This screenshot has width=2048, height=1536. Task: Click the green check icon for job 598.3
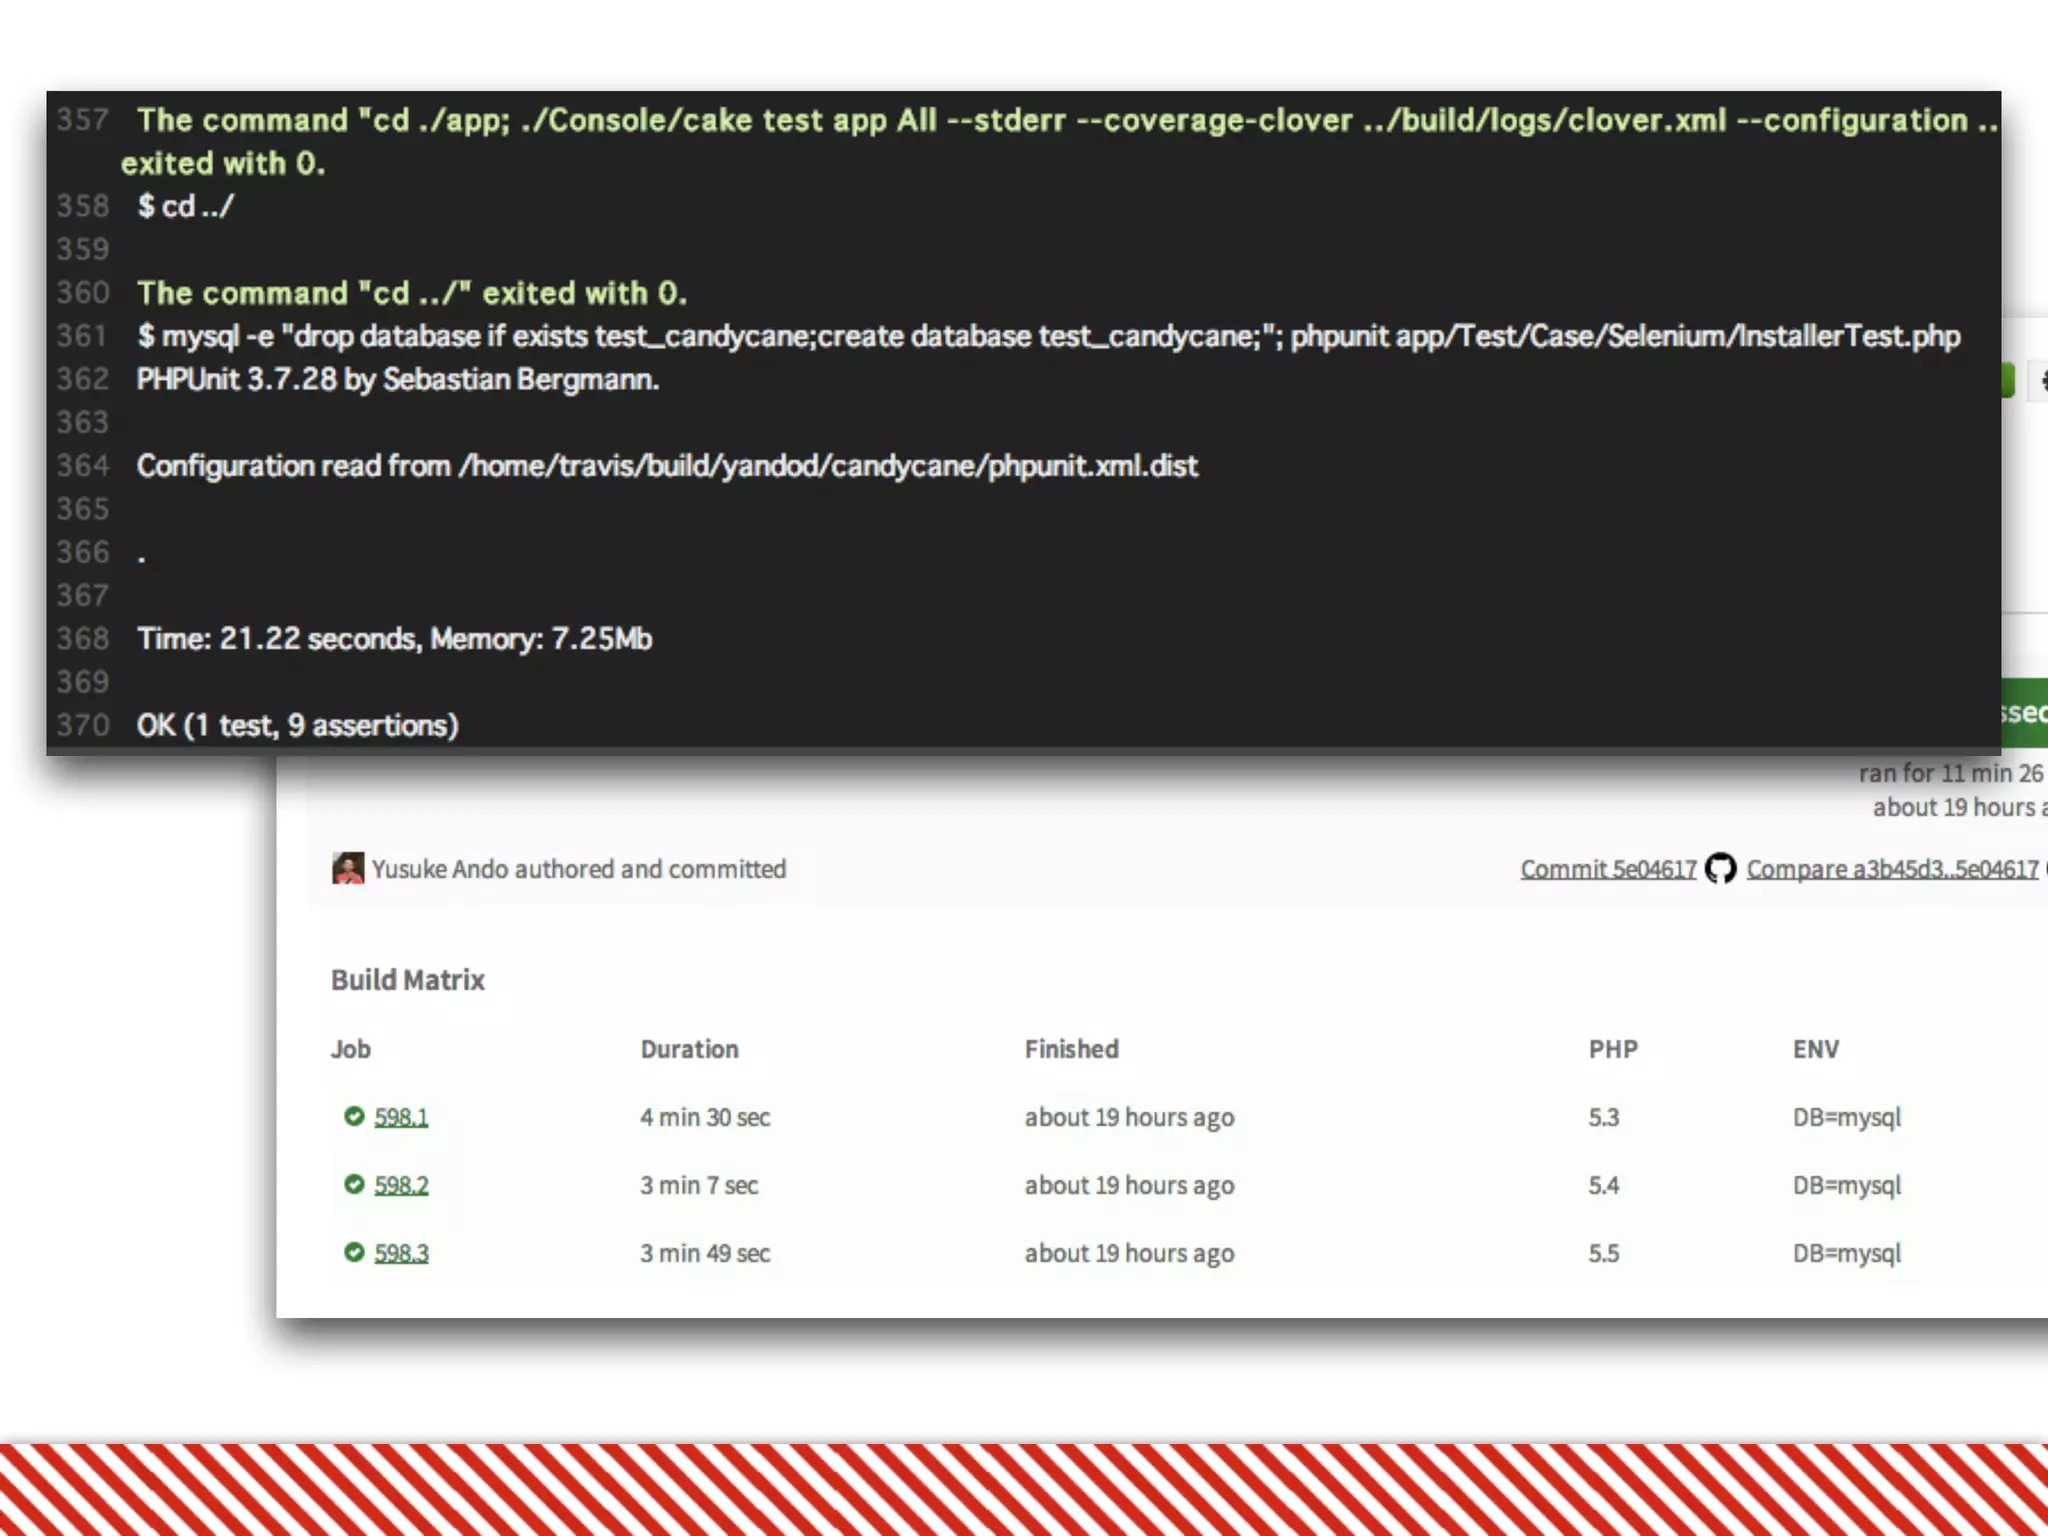[x=354, y=1252]
